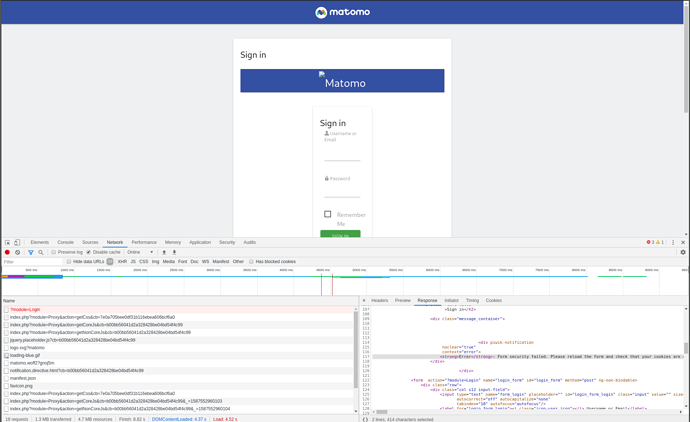Export HAR file with download arrow
The width and height of the screenshot is (690, 422).
pyautogui.click(x=174, y=252)
